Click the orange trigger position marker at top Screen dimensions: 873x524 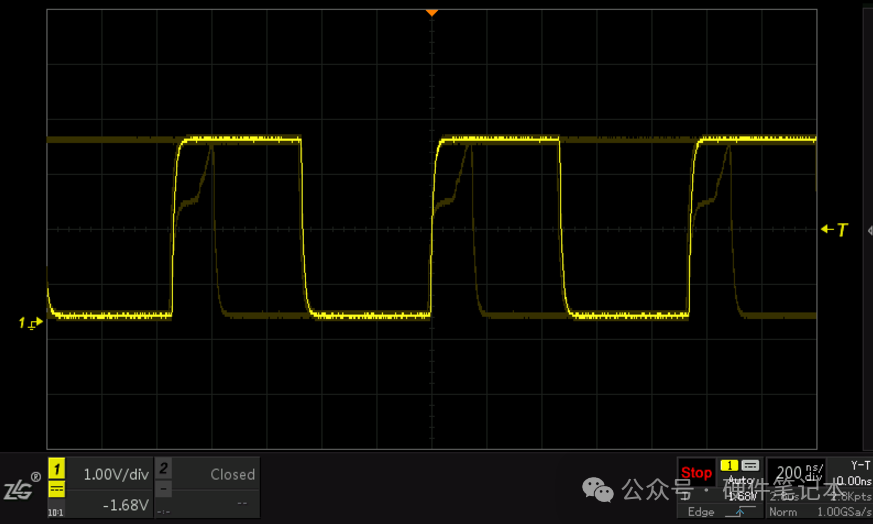[431, 12]
